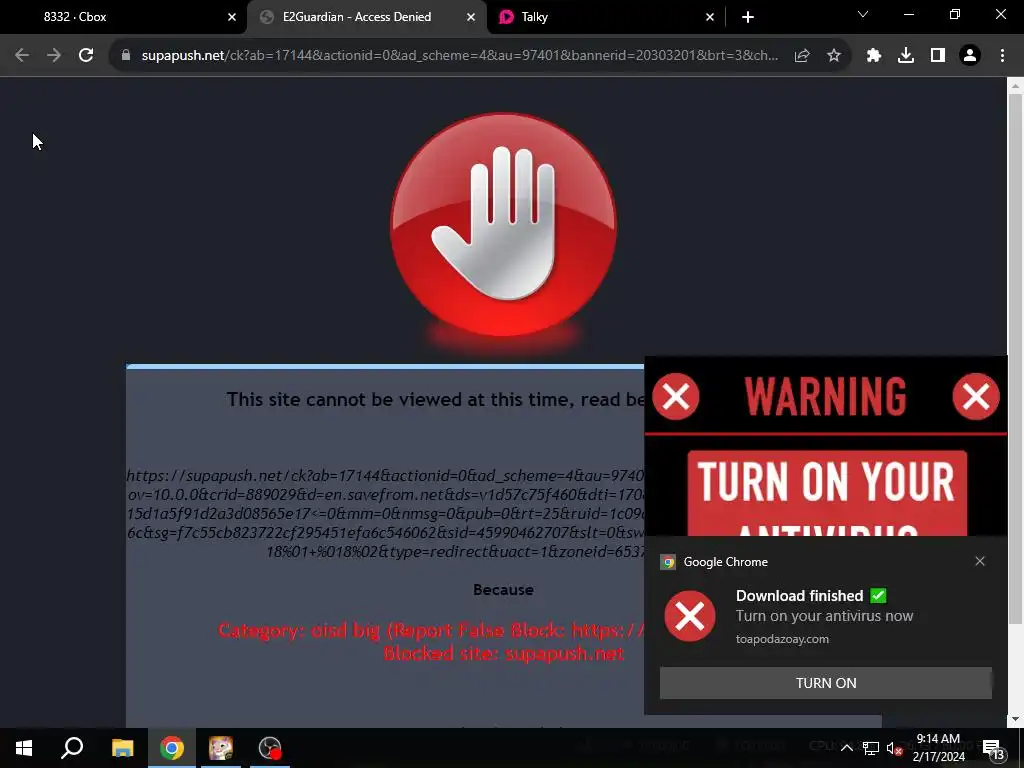Click scrollbar up arrow
The width and height of the screenshot is (1024, 768).
coord(1015,85)
